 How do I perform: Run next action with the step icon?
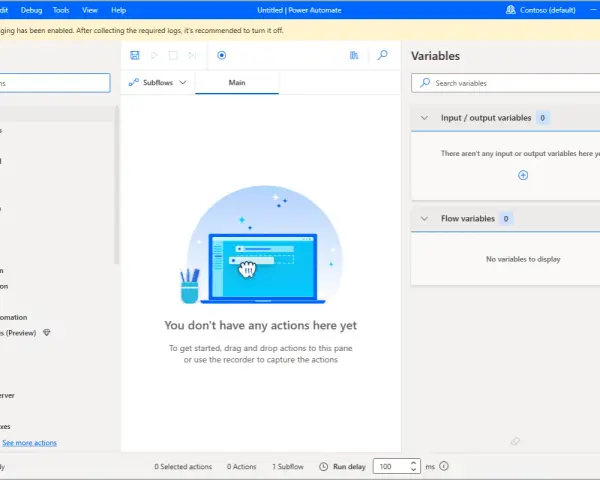tap(192, 56)
